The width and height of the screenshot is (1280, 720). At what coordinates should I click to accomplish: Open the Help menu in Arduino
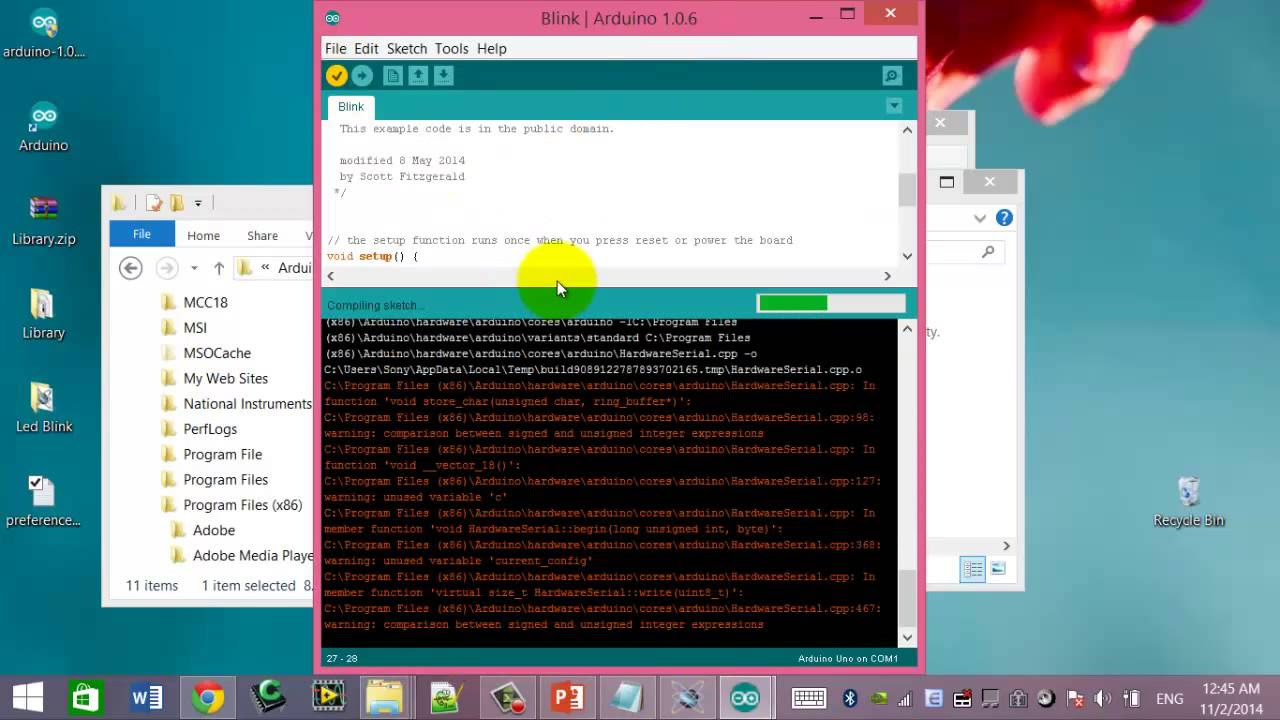[491, 48]
